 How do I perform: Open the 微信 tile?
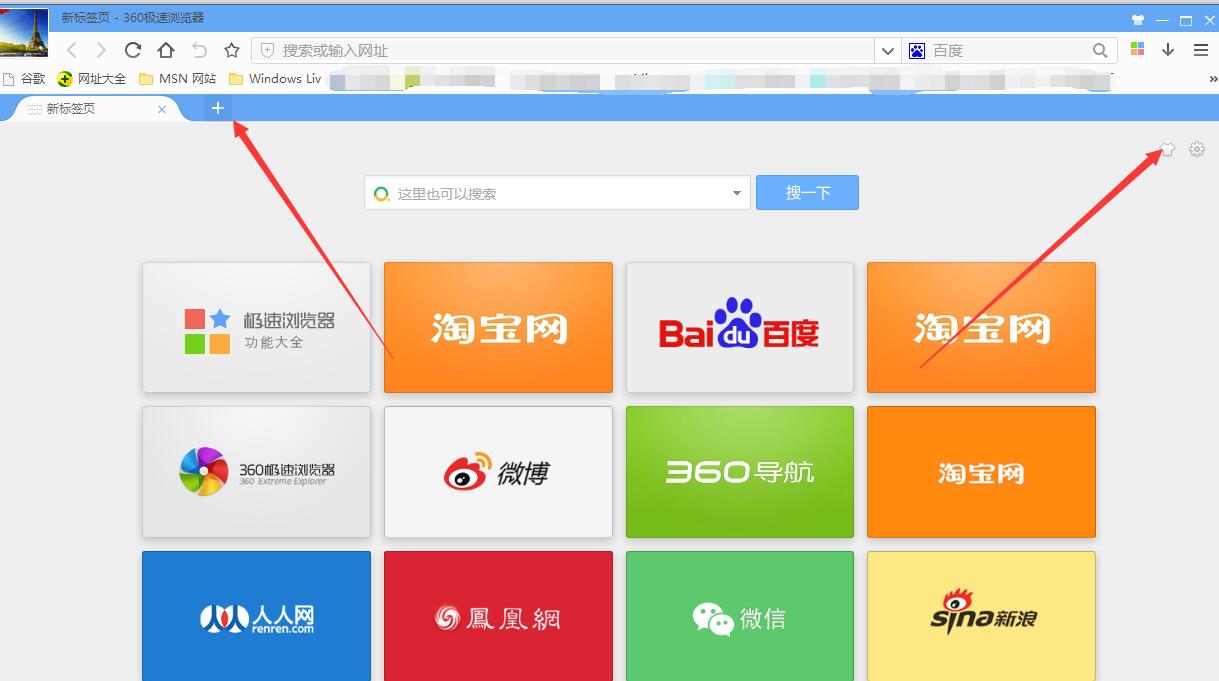pos(740,616)
